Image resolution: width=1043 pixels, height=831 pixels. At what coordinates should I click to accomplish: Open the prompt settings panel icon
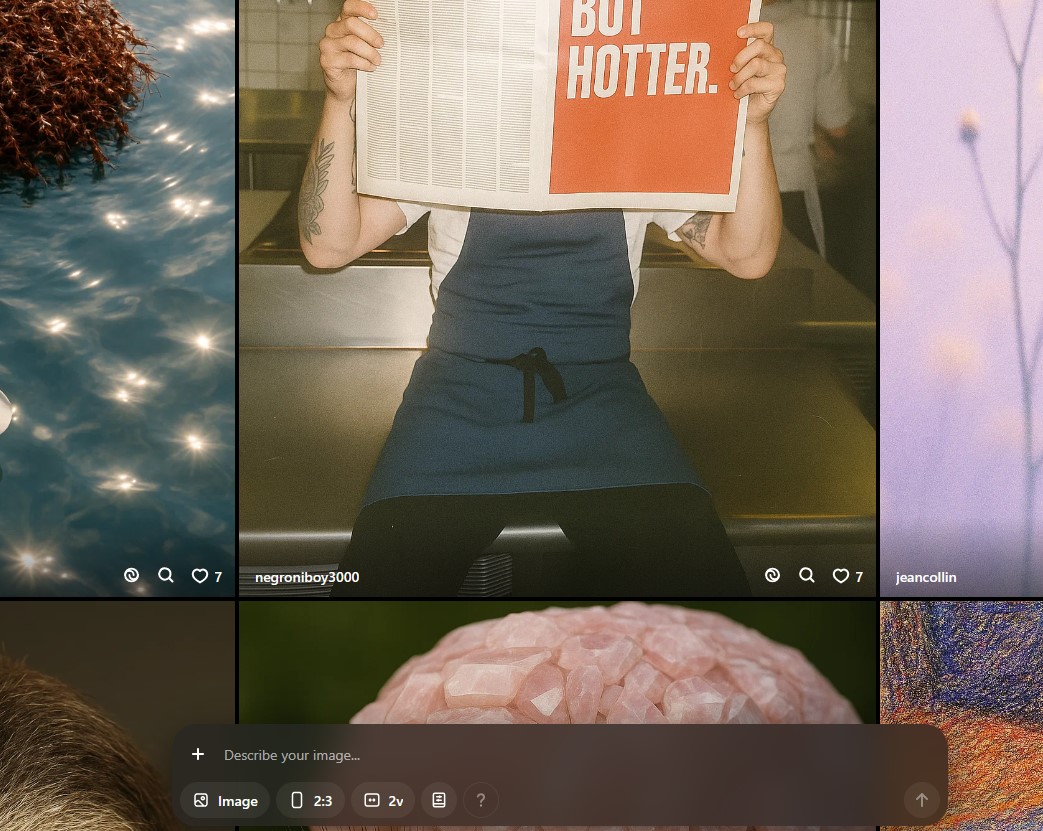[439, 800]
